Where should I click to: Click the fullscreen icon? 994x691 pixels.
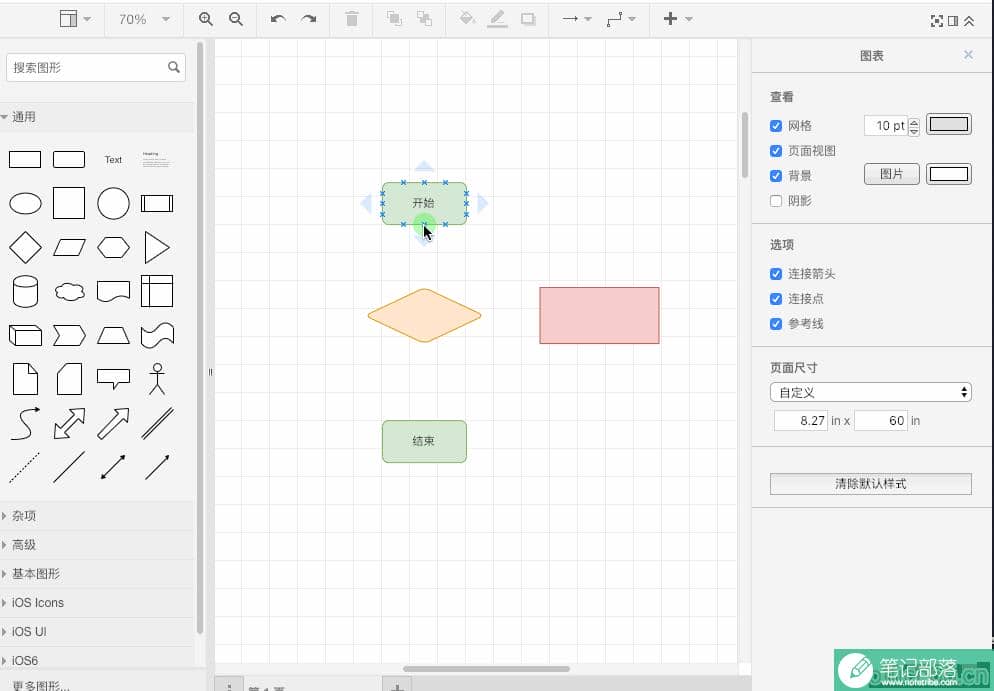click(936, 21)
